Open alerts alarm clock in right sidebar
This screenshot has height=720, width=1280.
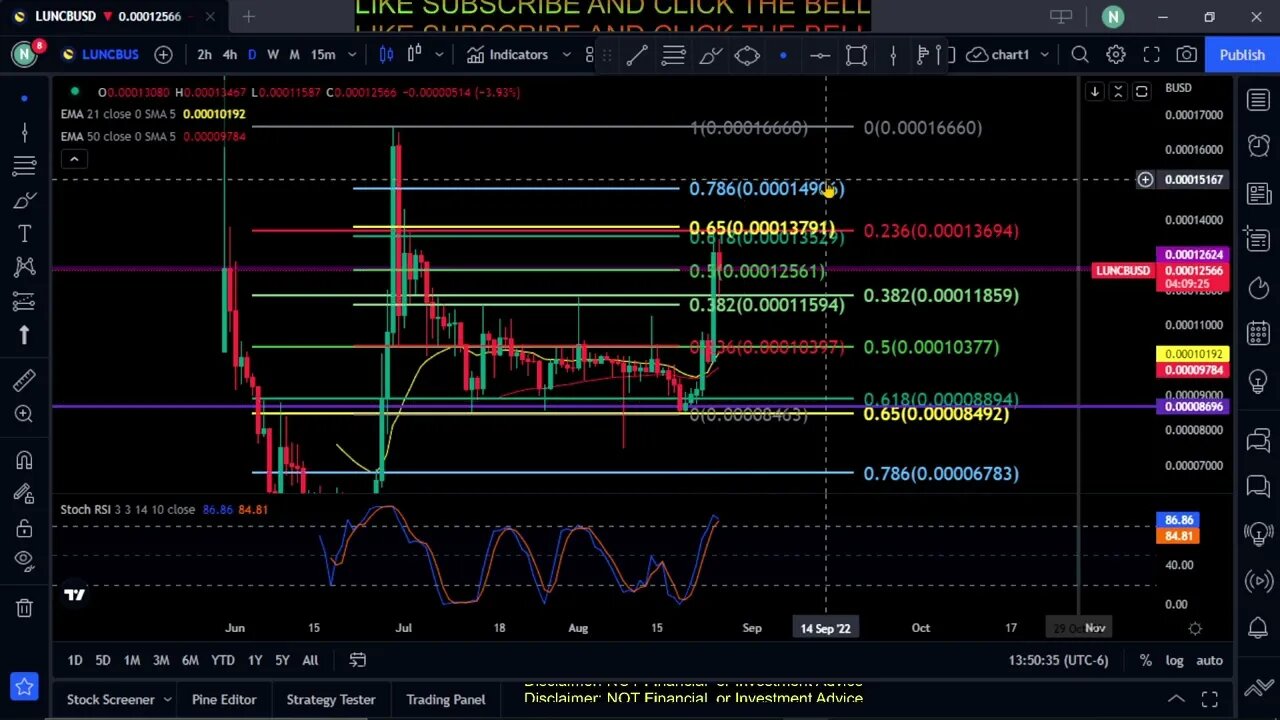[1258, 146]
